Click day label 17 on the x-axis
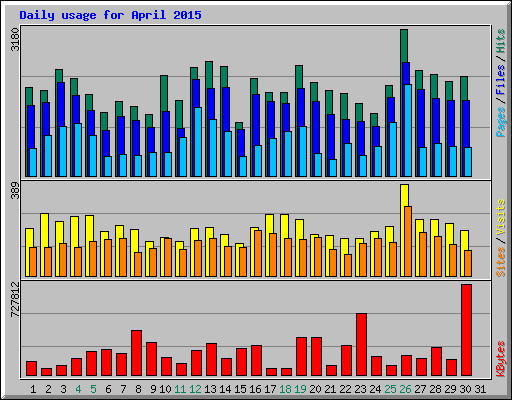This screenshot has height=400, width=512. (270, 389)
